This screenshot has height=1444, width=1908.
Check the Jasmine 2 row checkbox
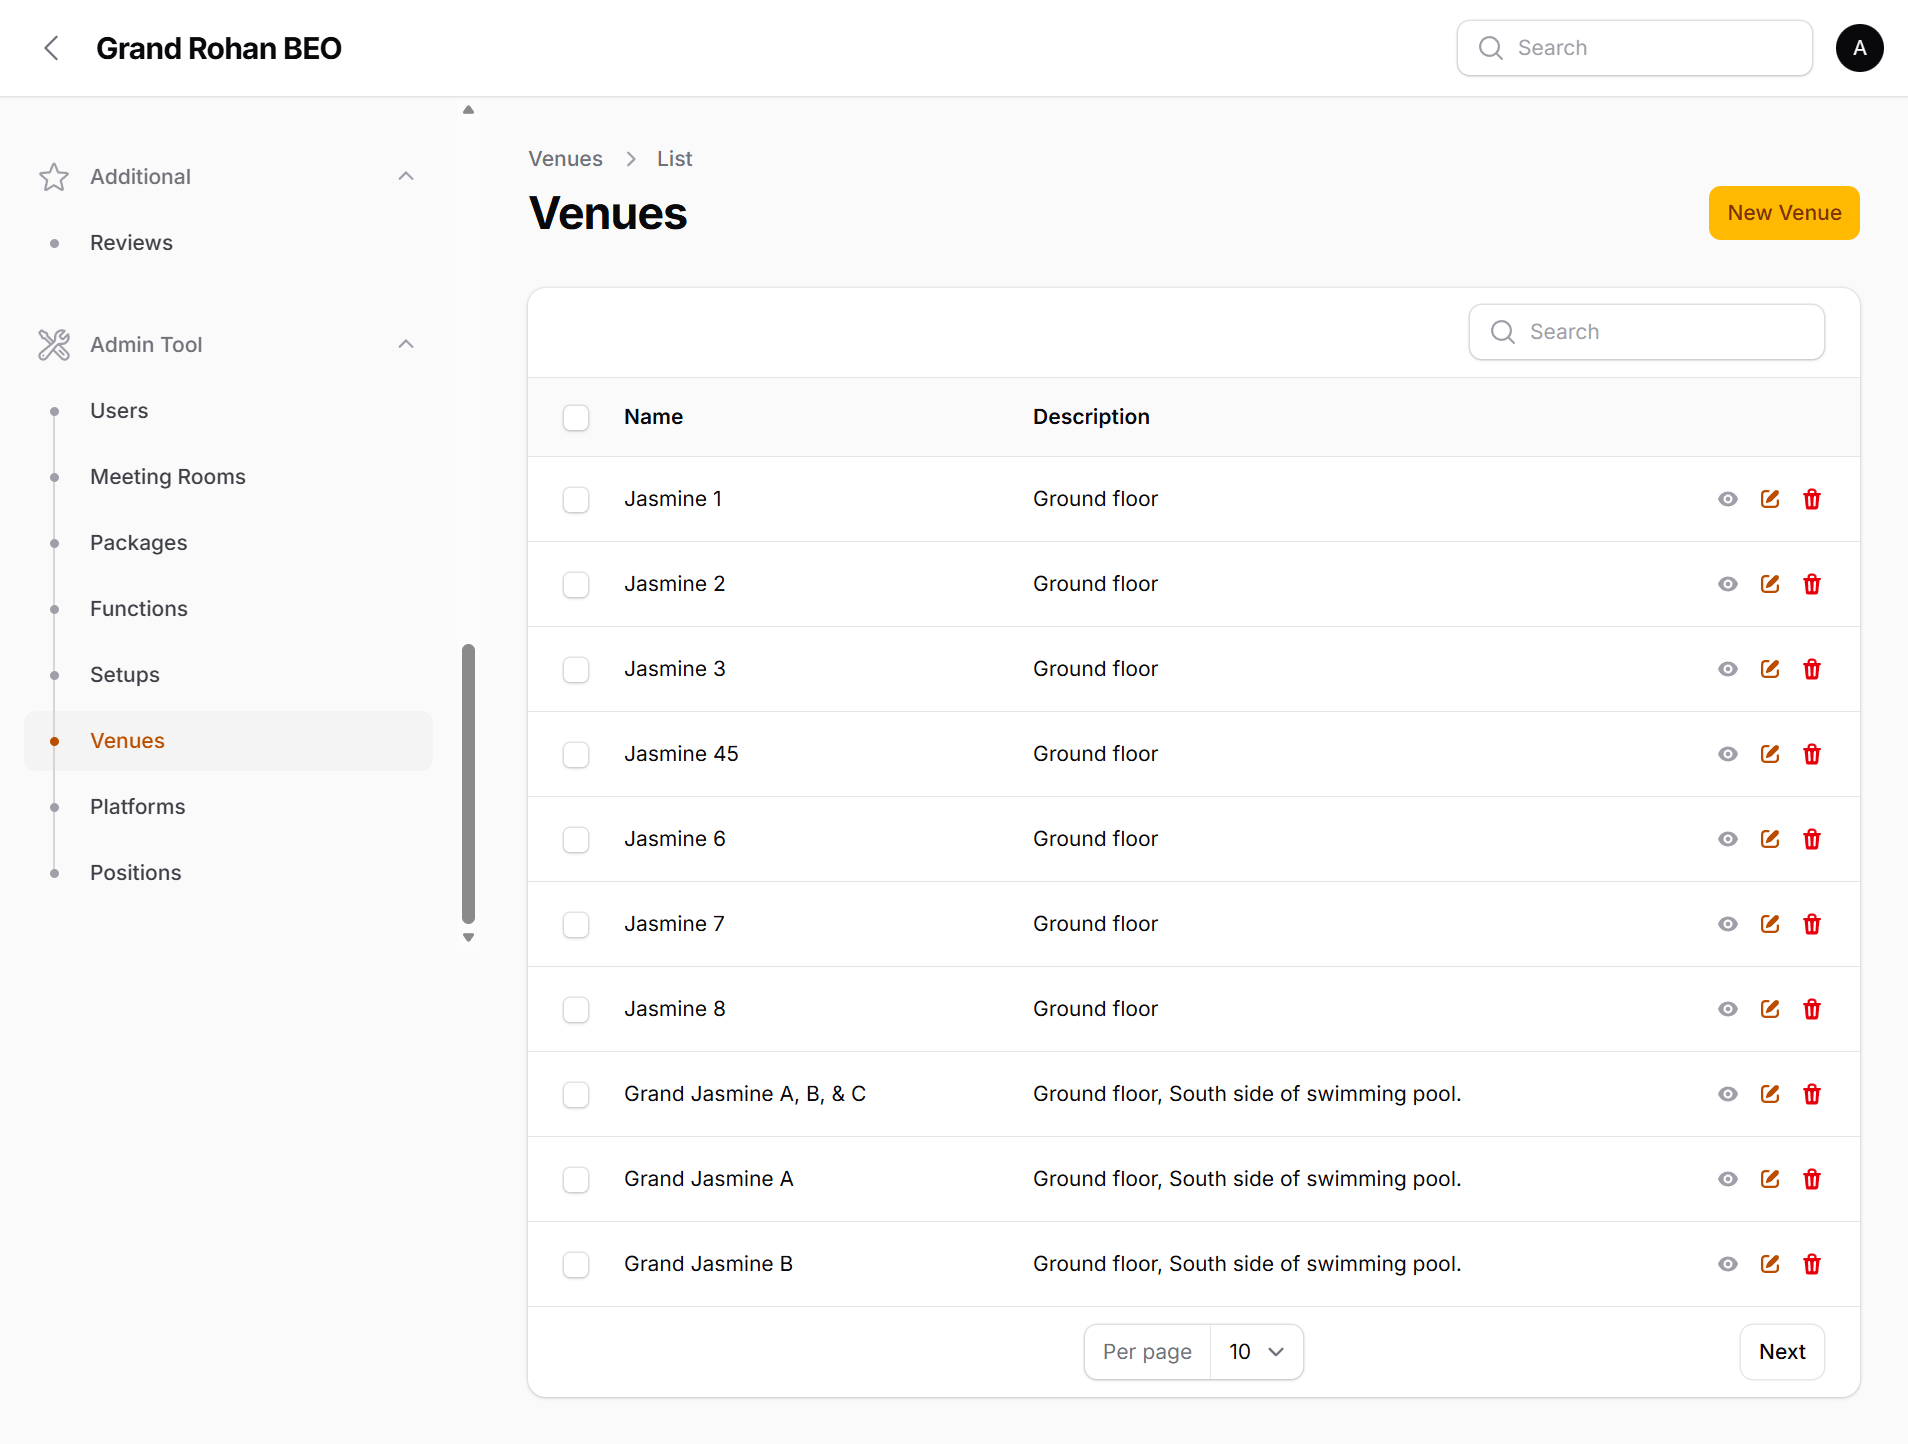576,584
